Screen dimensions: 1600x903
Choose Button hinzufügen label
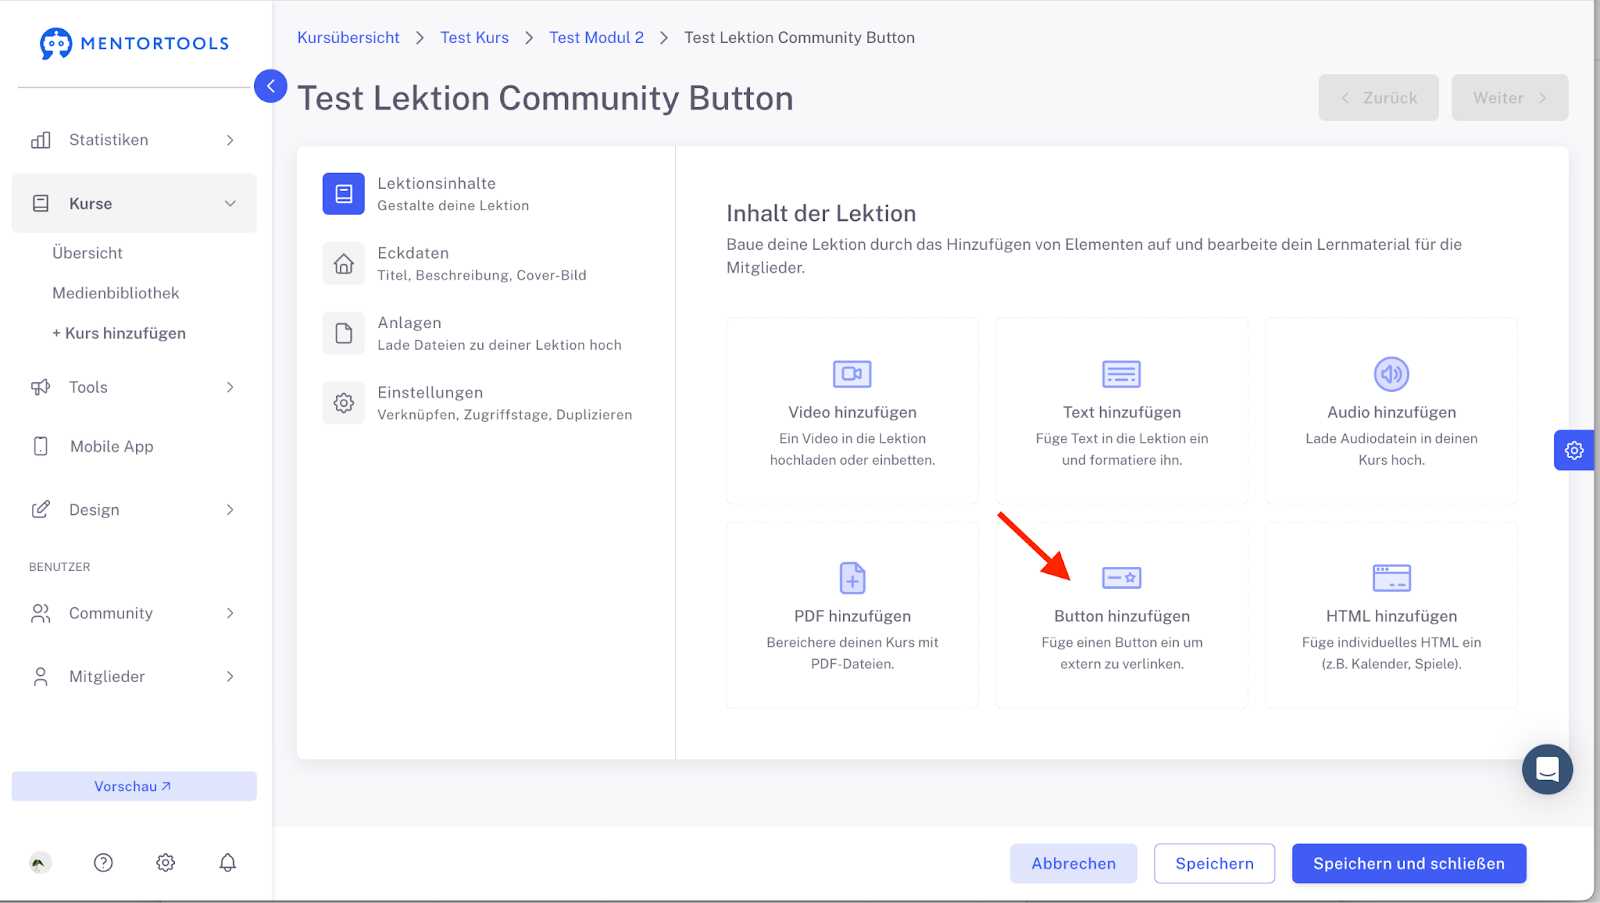coord(1121,616)
